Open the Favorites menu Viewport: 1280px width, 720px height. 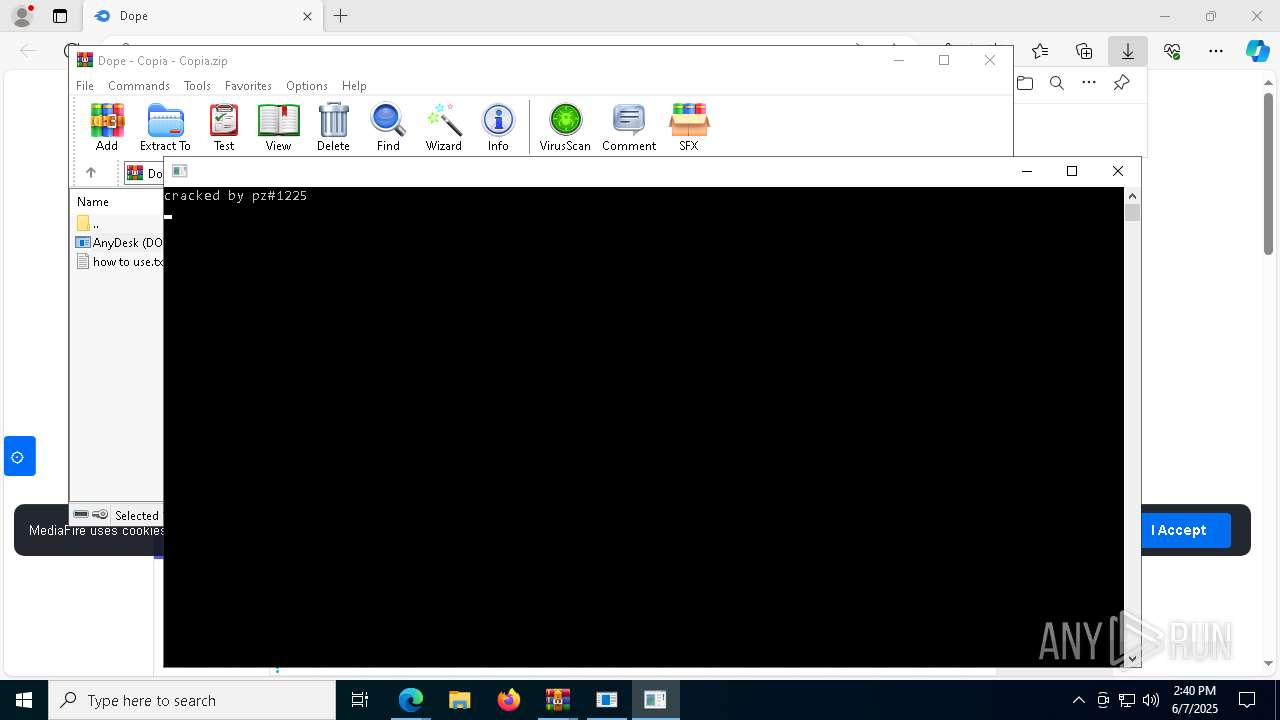[248, 86]
